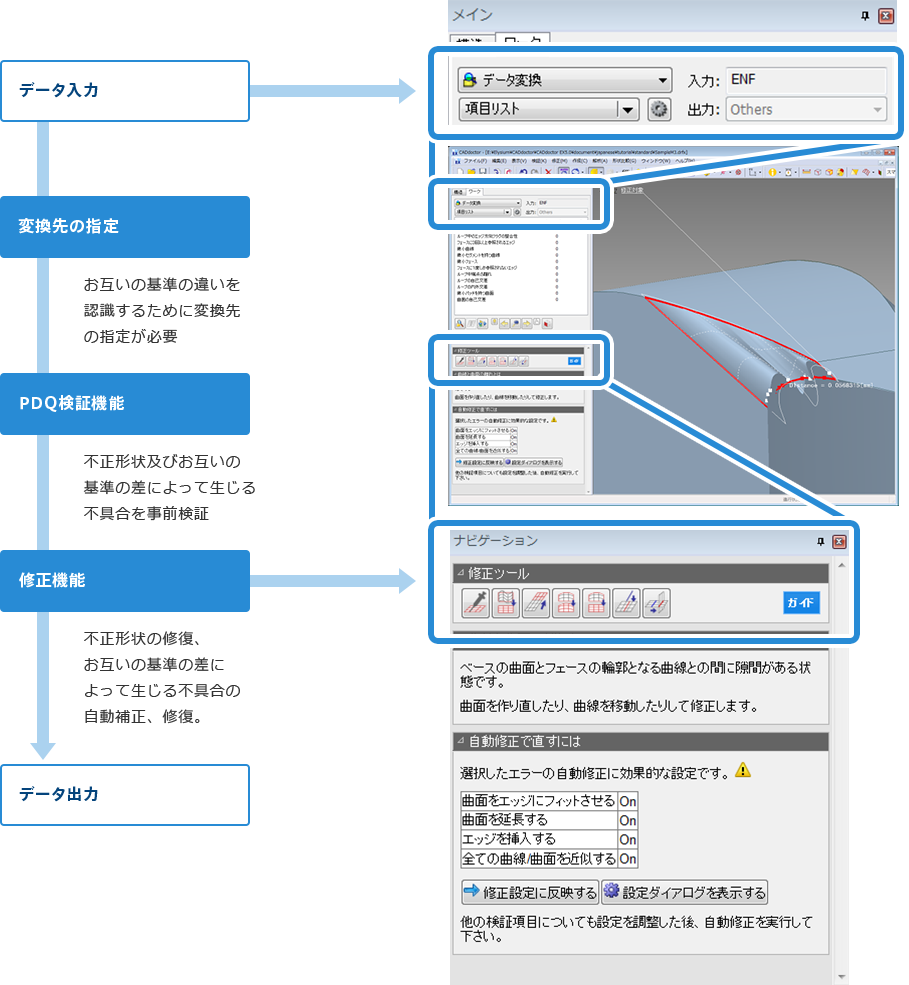Open the データ変換 dropdown

pyautogui.click(x=565, y=80)
